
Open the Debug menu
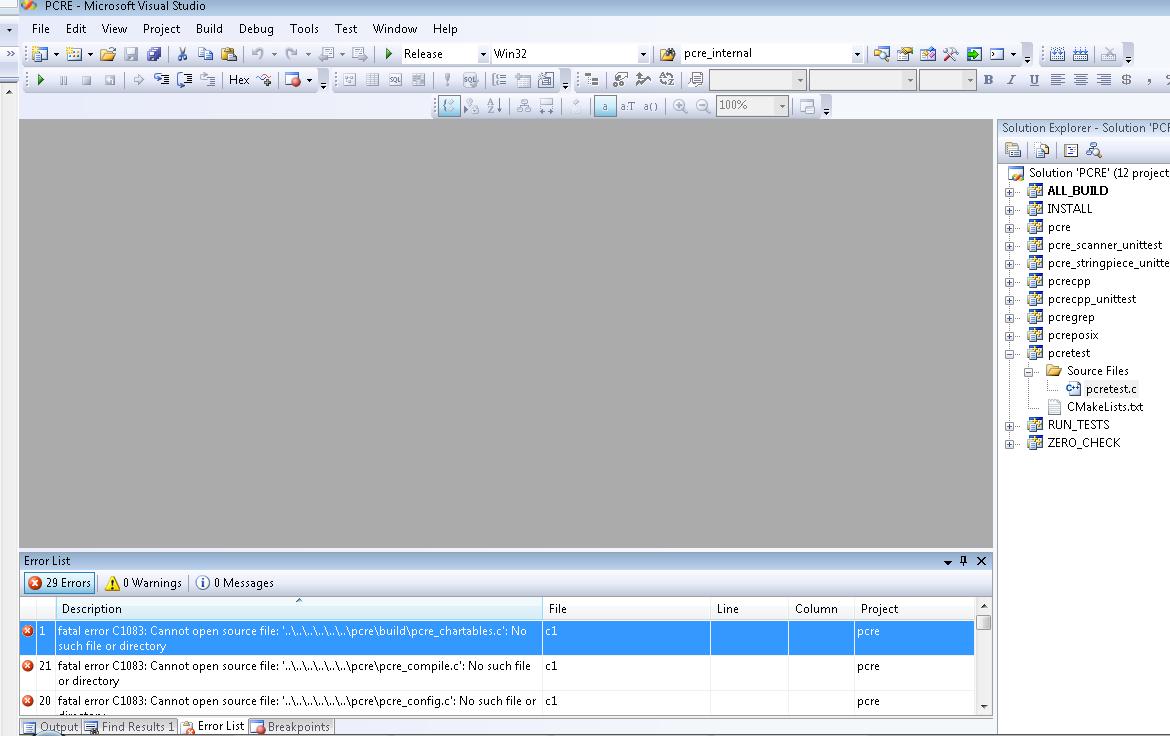(x=256, y=29)
